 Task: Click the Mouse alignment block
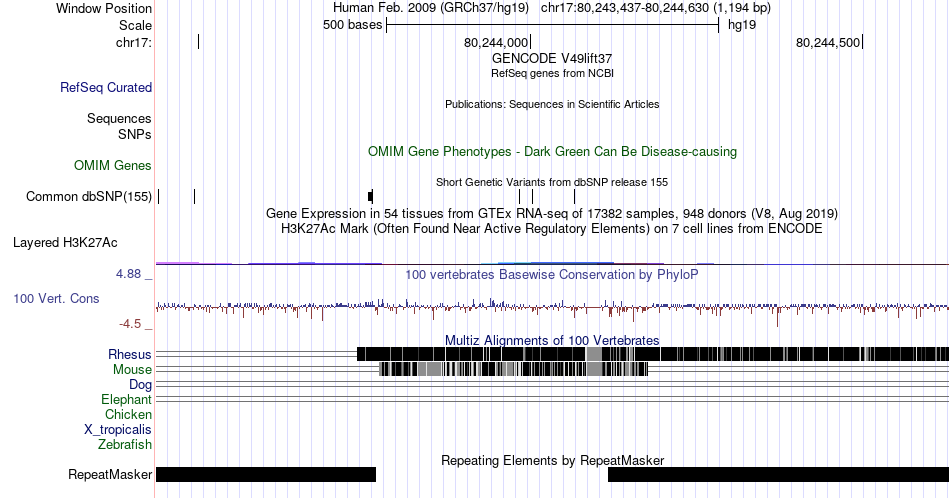click(514, 369)
